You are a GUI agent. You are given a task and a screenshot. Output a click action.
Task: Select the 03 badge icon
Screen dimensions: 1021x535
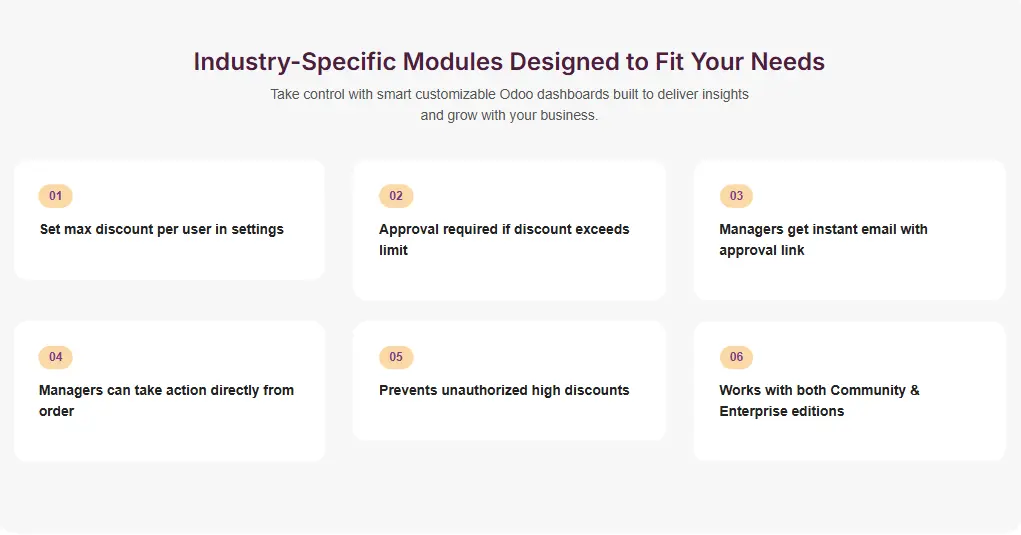click(x=736, y=196)
